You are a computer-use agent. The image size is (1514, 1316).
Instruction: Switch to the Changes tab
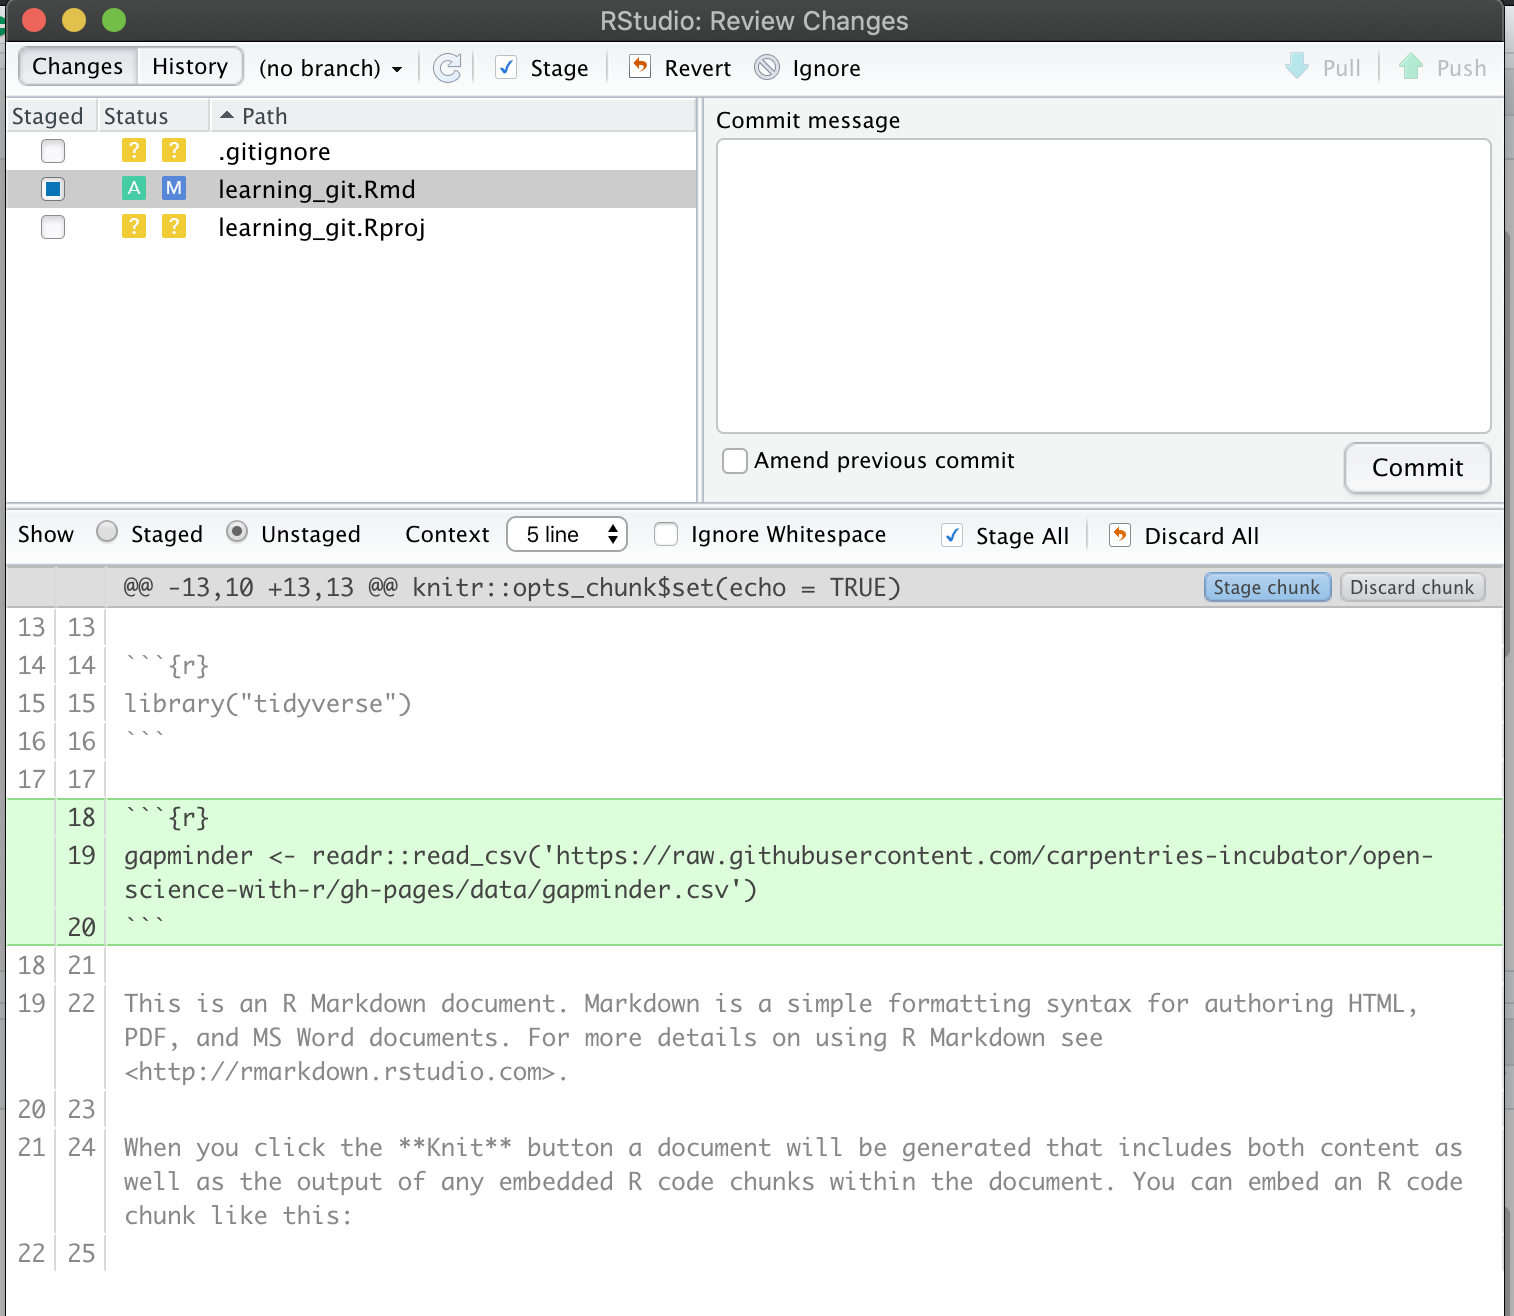click(x=77, y=66)
